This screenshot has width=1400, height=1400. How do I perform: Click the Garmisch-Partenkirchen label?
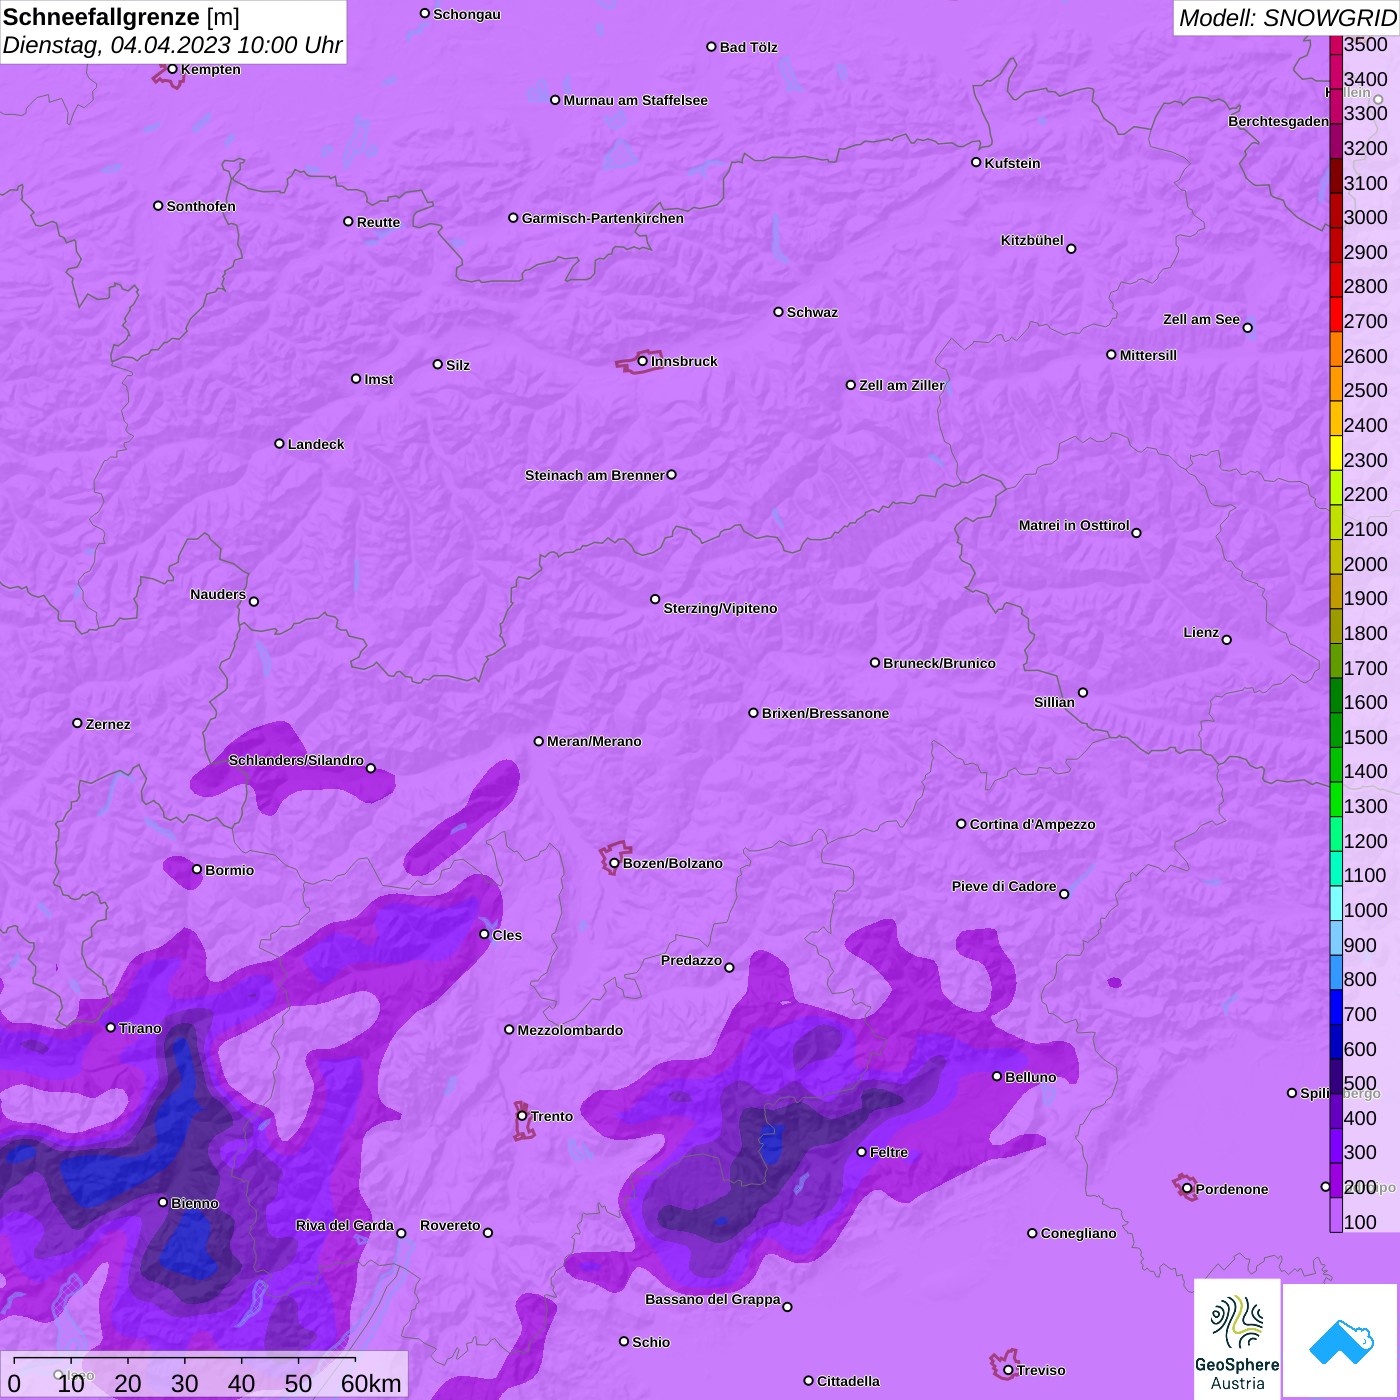click(x=603, y=218)
